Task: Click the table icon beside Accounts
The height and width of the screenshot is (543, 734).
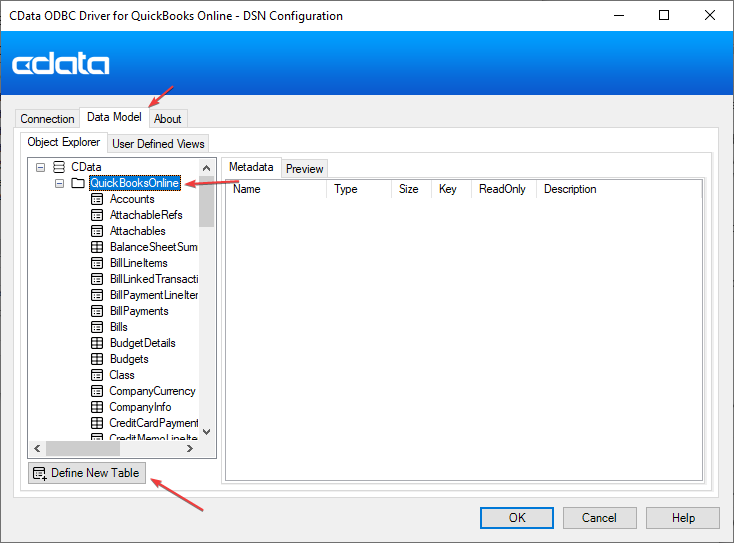Action: (x=97, y=199)
